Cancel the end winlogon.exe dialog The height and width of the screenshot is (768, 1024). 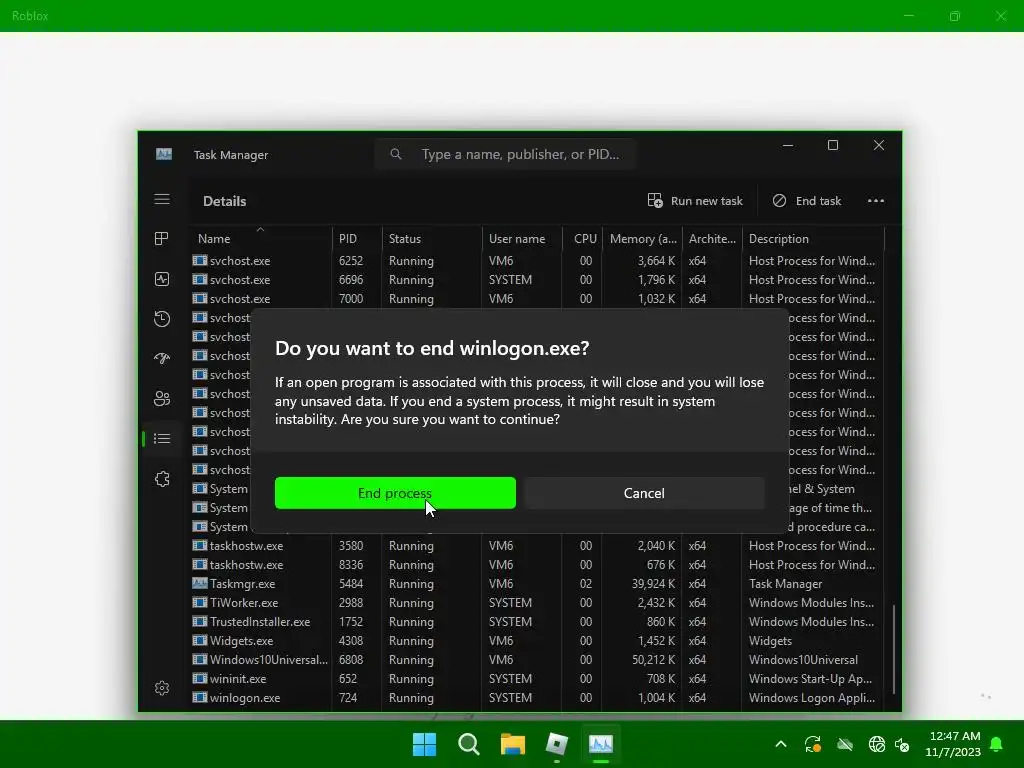click(644, 493)
